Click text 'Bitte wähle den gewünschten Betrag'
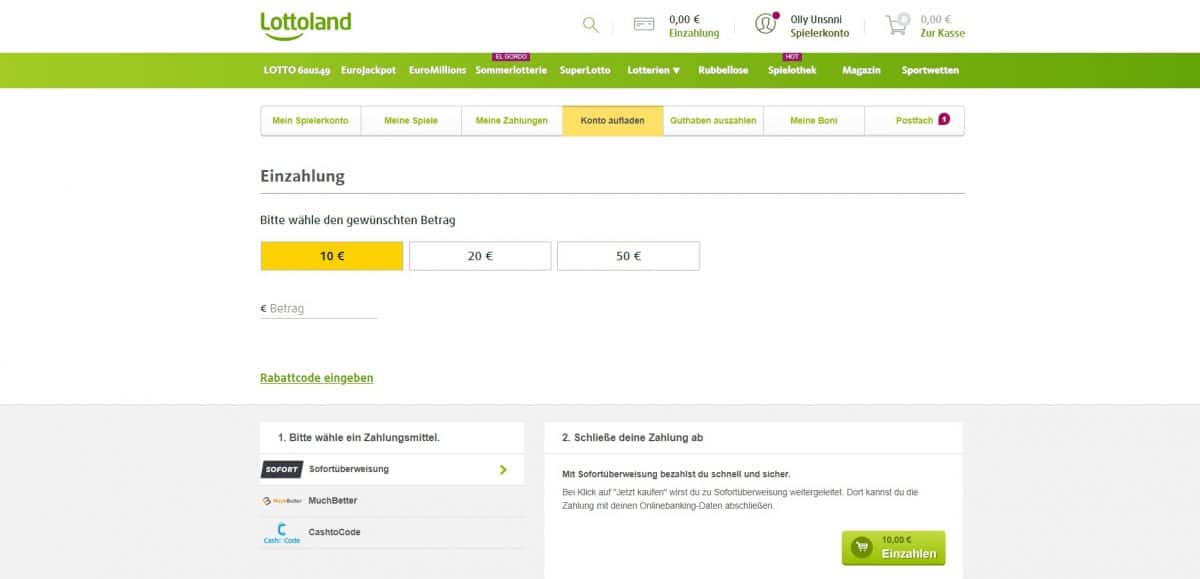Screen dimensions: 1200x579 357,220
